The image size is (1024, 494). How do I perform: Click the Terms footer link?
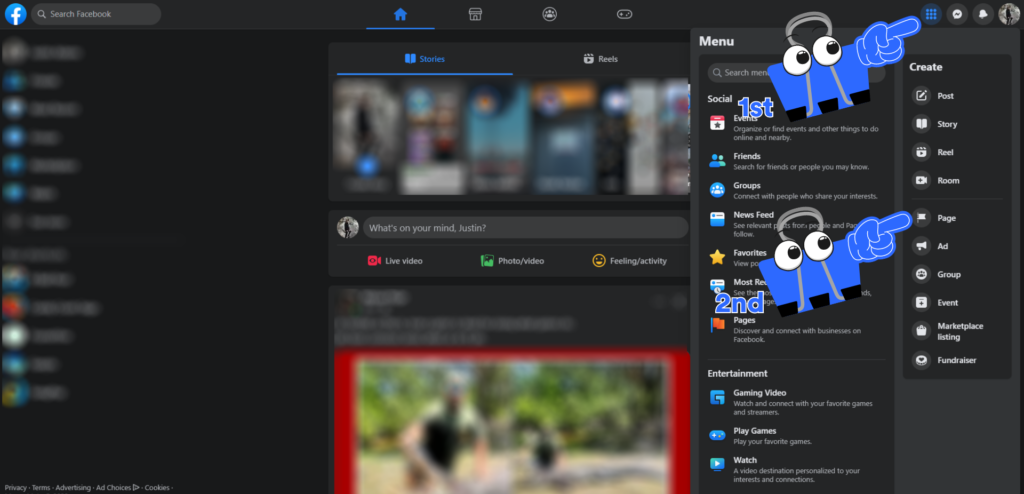(41, 487)
